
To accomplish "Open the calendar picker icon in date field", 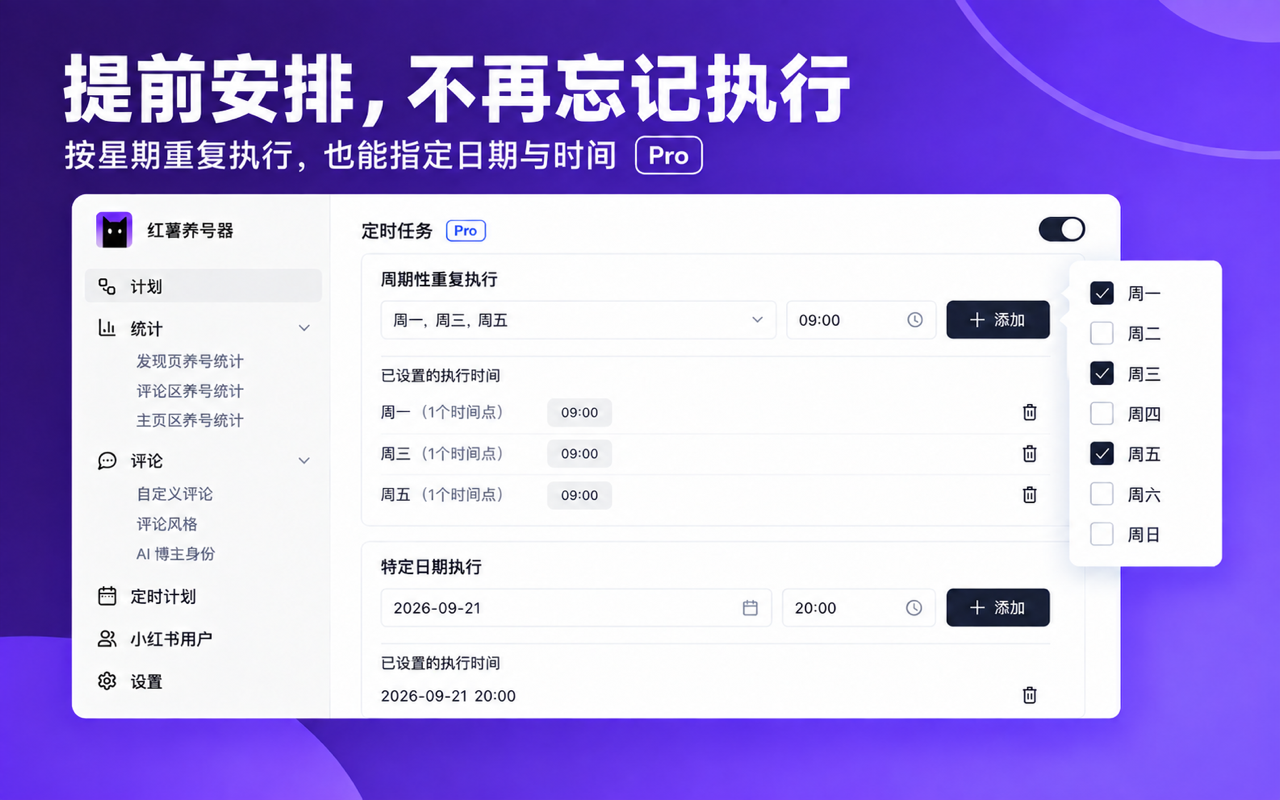I will tap(750, 608).
